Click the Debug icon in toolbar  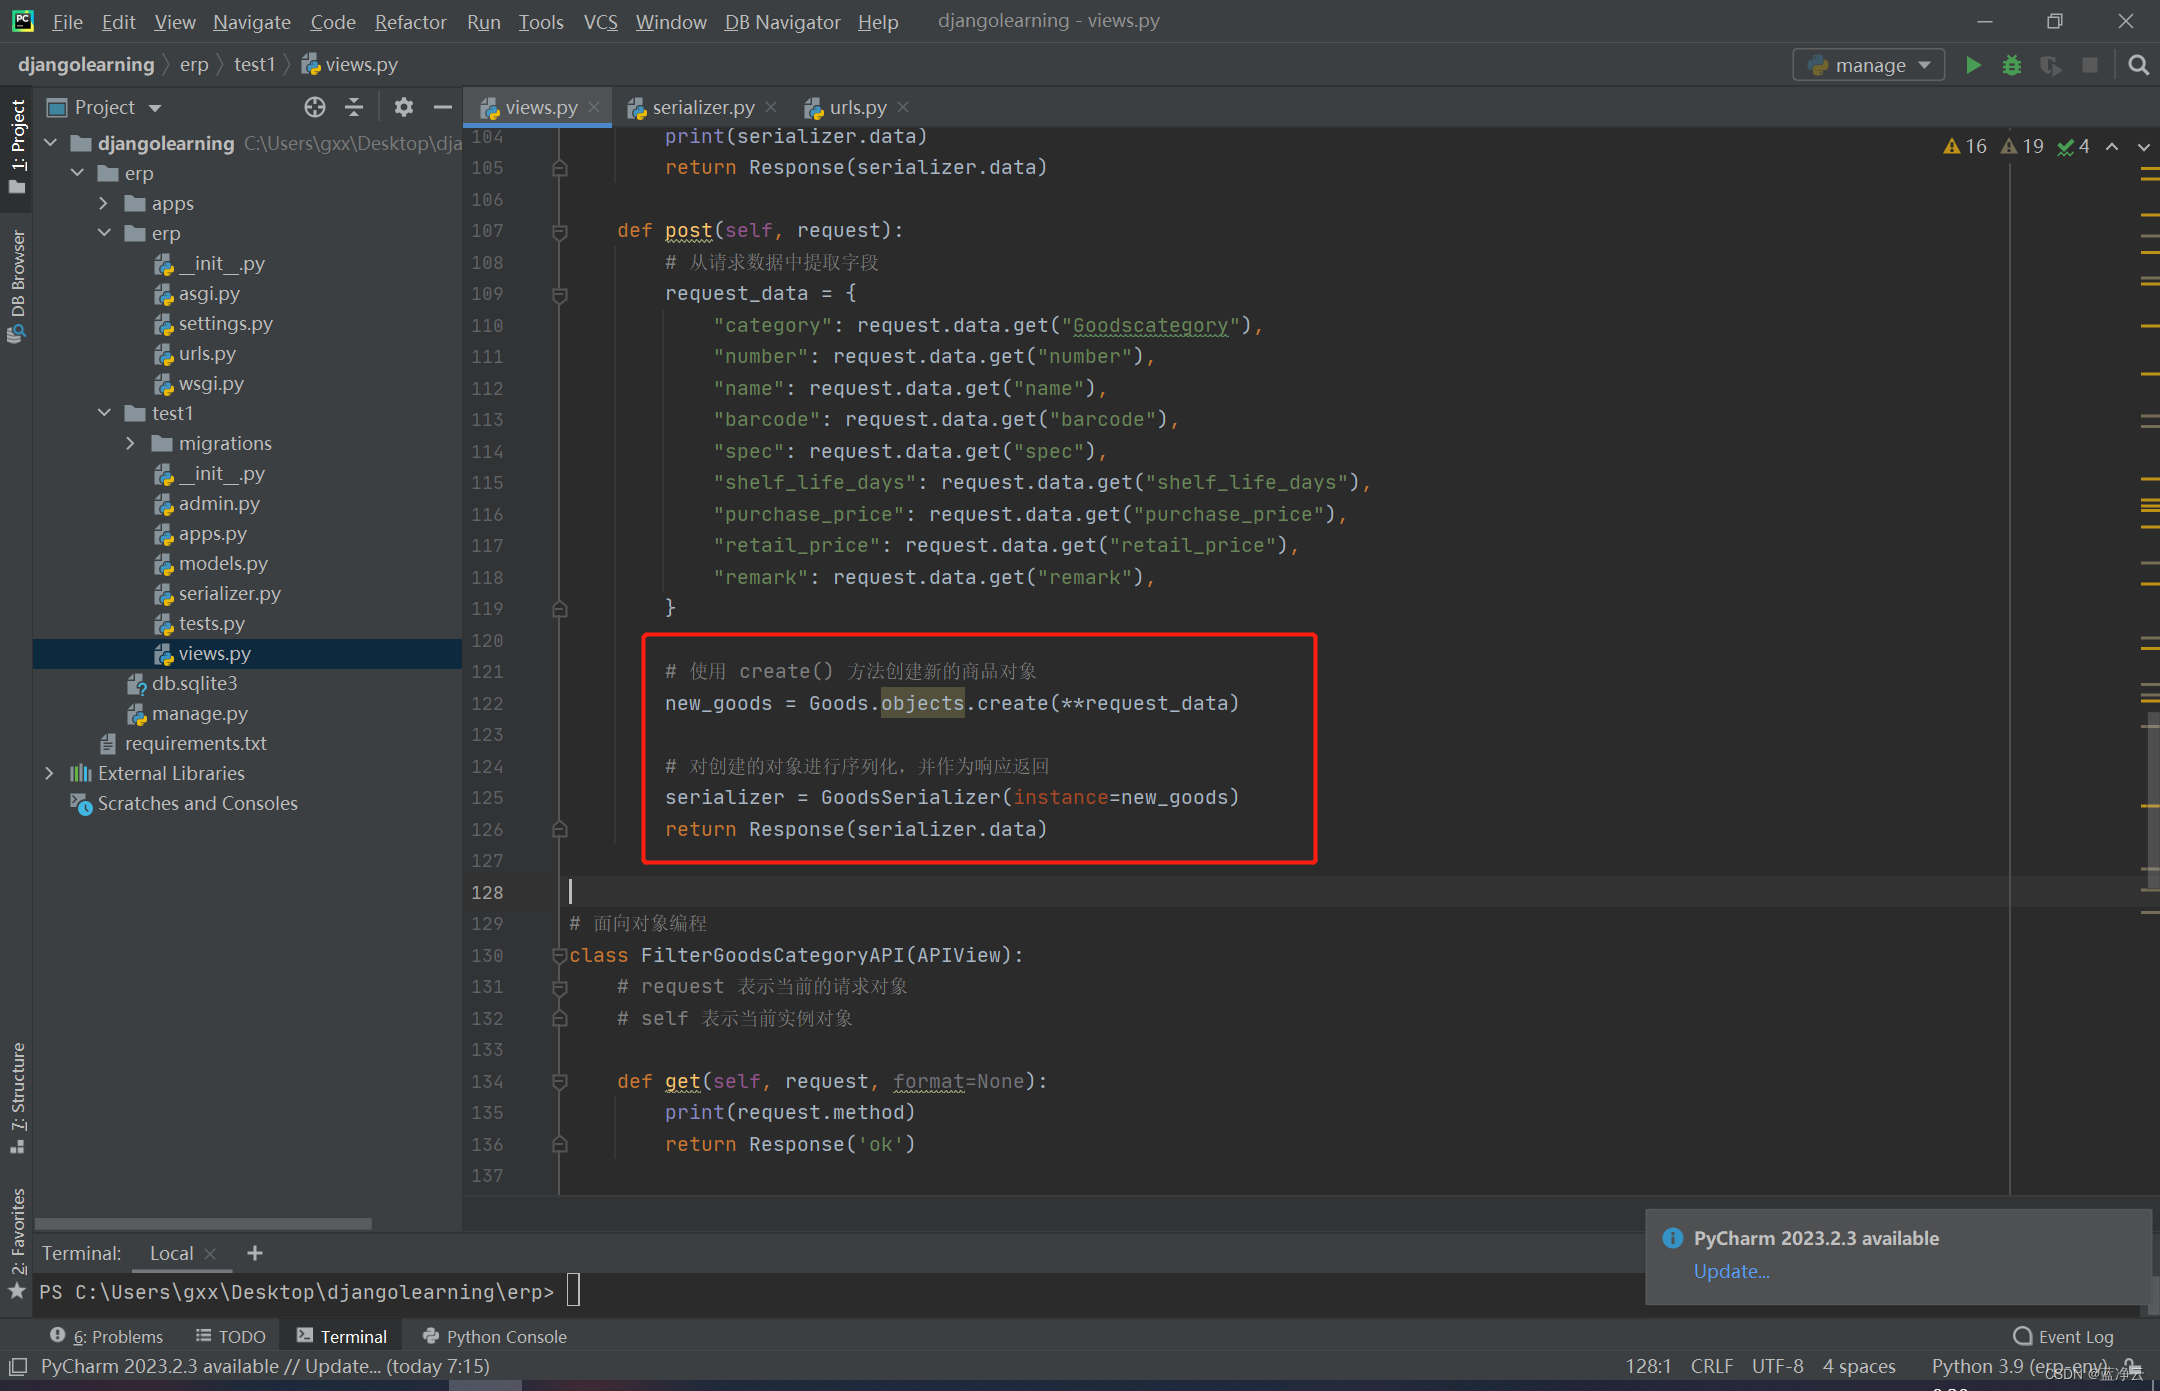(2014, 65)
